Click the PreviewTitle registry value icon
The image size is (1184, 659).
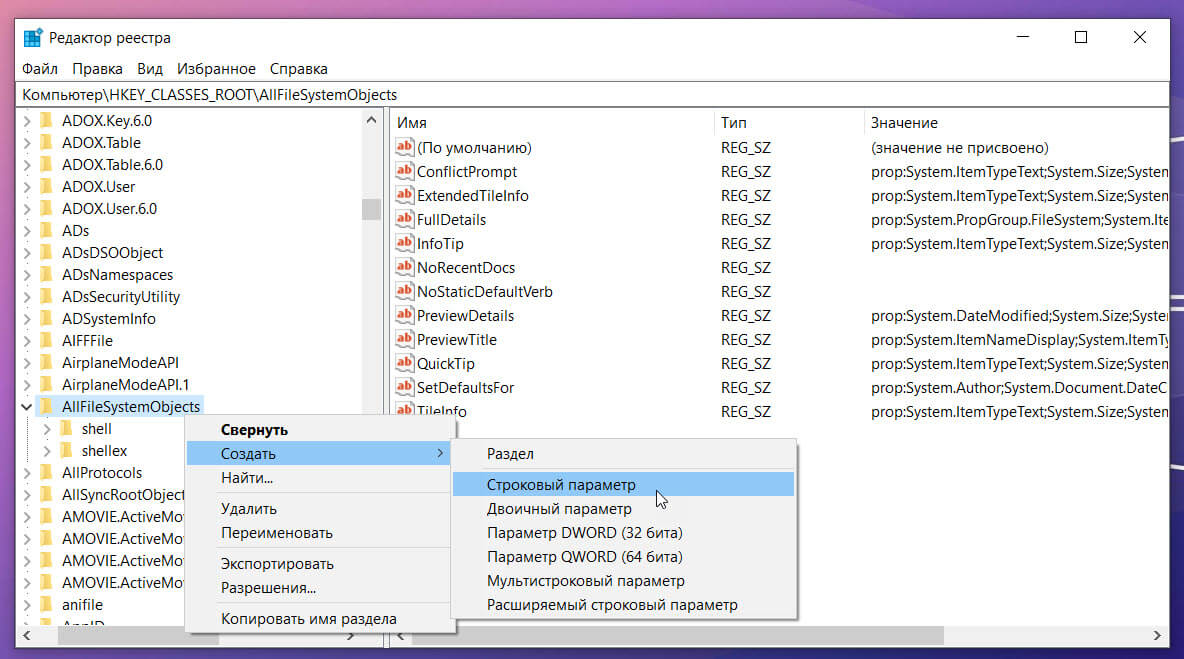(x=405, y=340)
